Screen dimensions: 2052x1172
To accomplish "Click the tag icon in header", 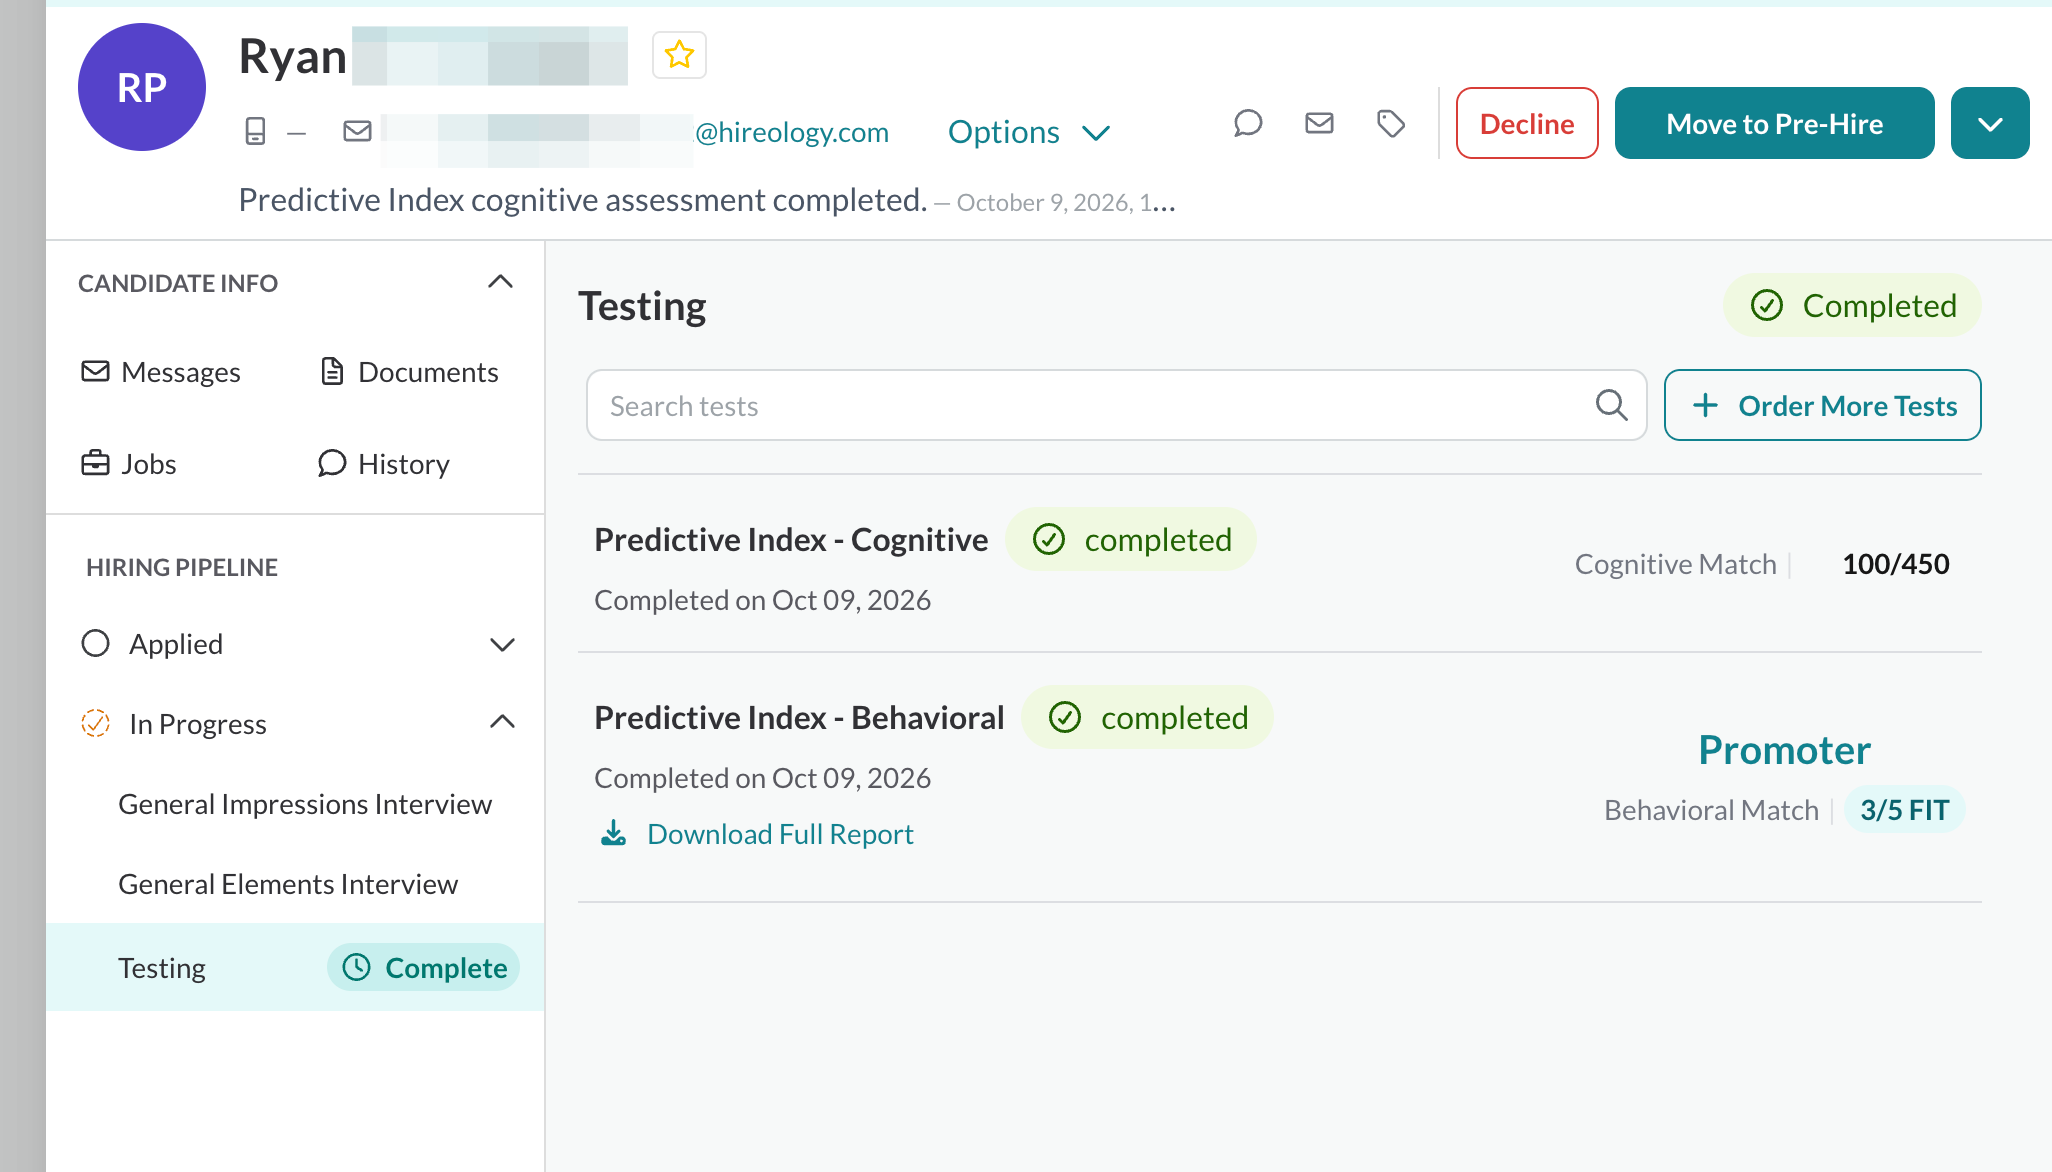I will point(1390,123).
